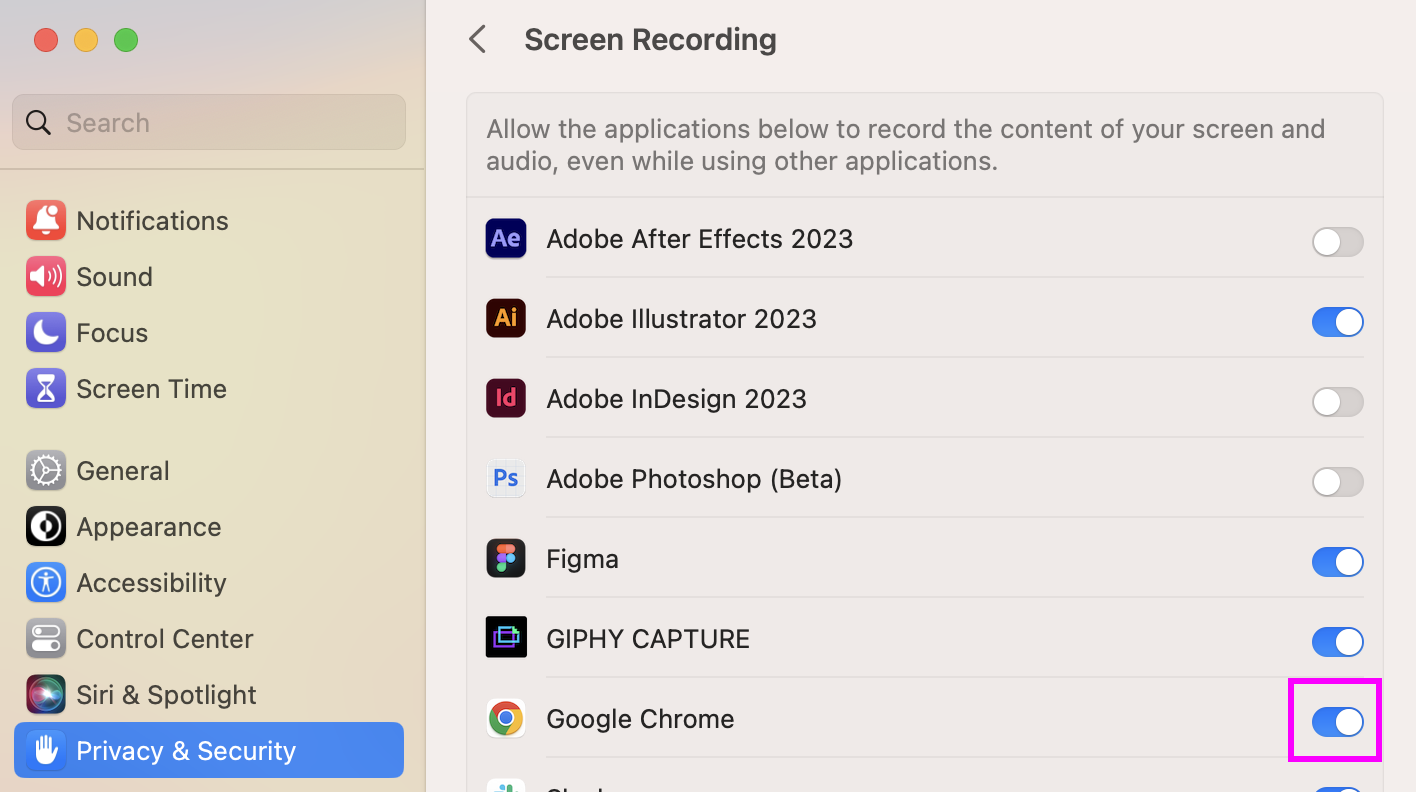Click the 'Adobe After Effects 2023' label
Image resolution: width=1416 pixels, height=792 pixels.
(700, 239)
